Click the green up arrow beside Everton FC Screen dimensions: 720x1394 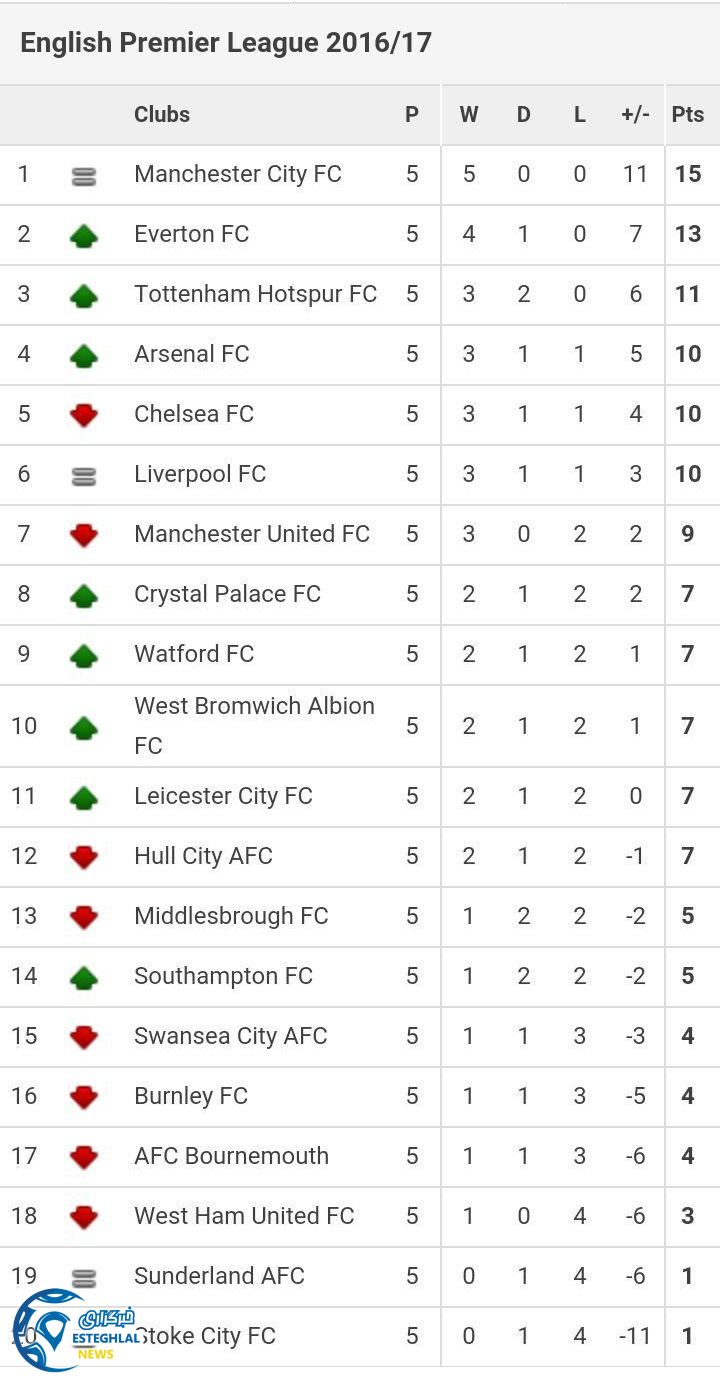[x=84, y=236]
